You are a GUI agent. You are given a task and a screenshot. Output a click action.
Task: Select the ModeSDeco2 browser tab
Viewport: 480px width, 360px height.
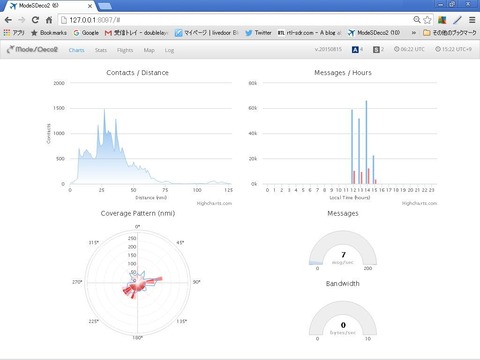click(50, 6)
